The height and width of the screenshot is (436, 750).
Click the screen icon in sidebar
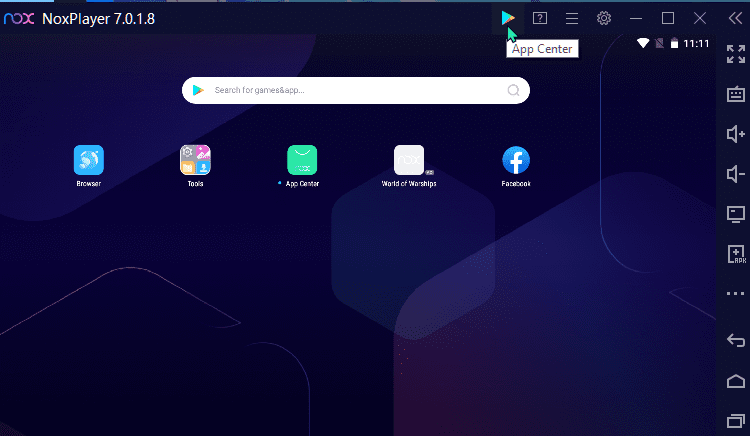click(x=736, y=214)
